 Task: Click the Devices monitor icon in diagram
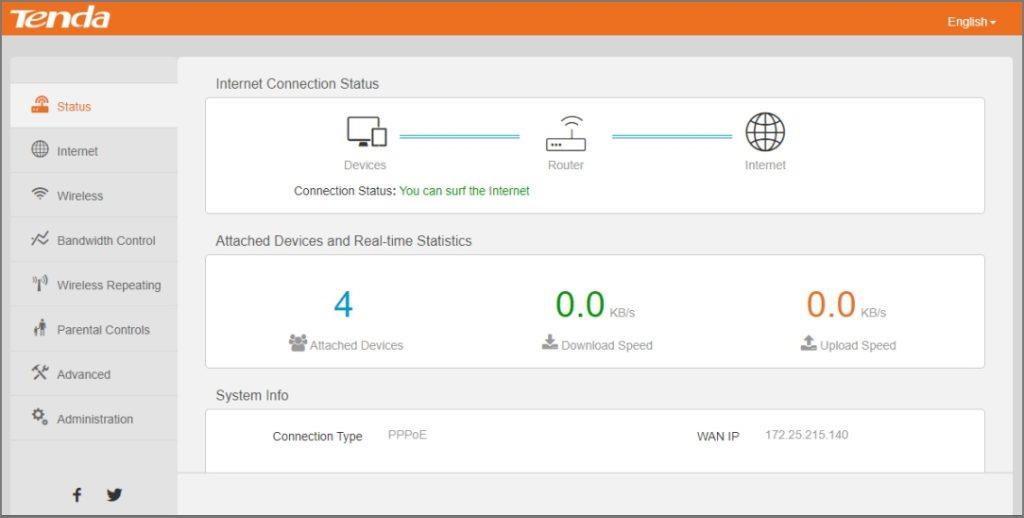(x=366, y=131)
